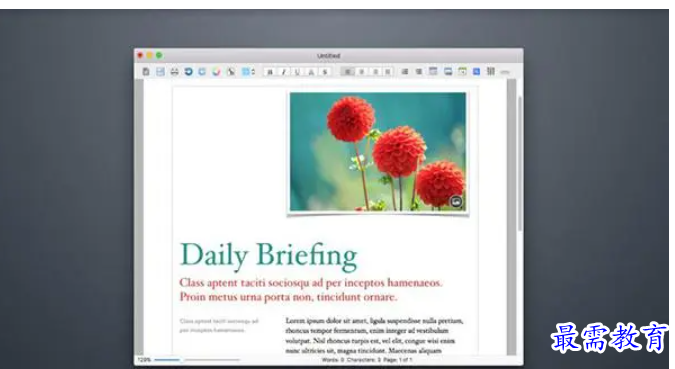Click the blue special character icon
Image resolution: width=675 pixels, height=369 pixels.
(x=476, y=71)
